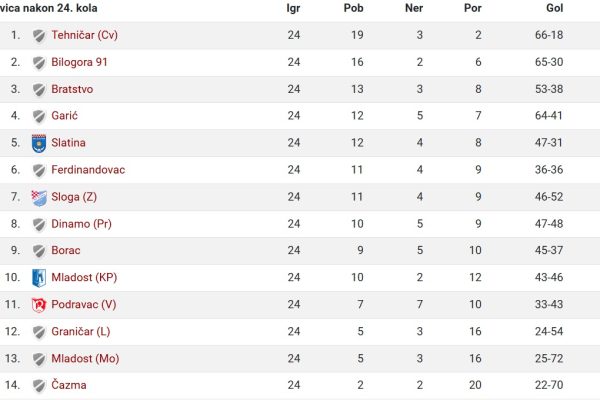Click the grey shield next to Tehničar (Cv)
Screen dimensions: 600x400
point(39,36)
